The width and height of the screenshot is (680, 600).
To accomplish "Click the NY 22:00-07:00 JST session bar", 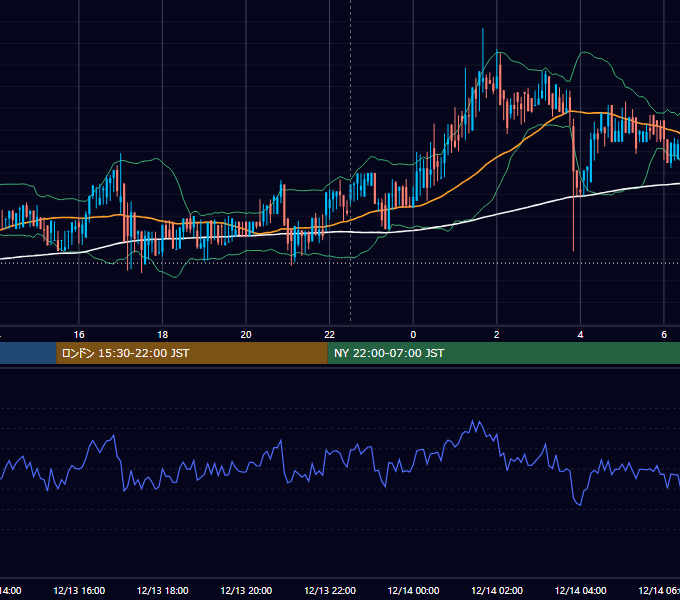I will pos(503,353).
